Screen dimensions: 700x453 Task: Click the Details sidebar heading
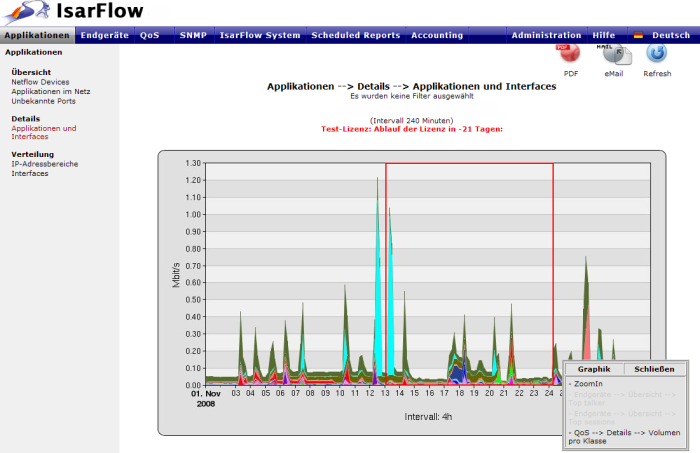[x=25, y=119]
